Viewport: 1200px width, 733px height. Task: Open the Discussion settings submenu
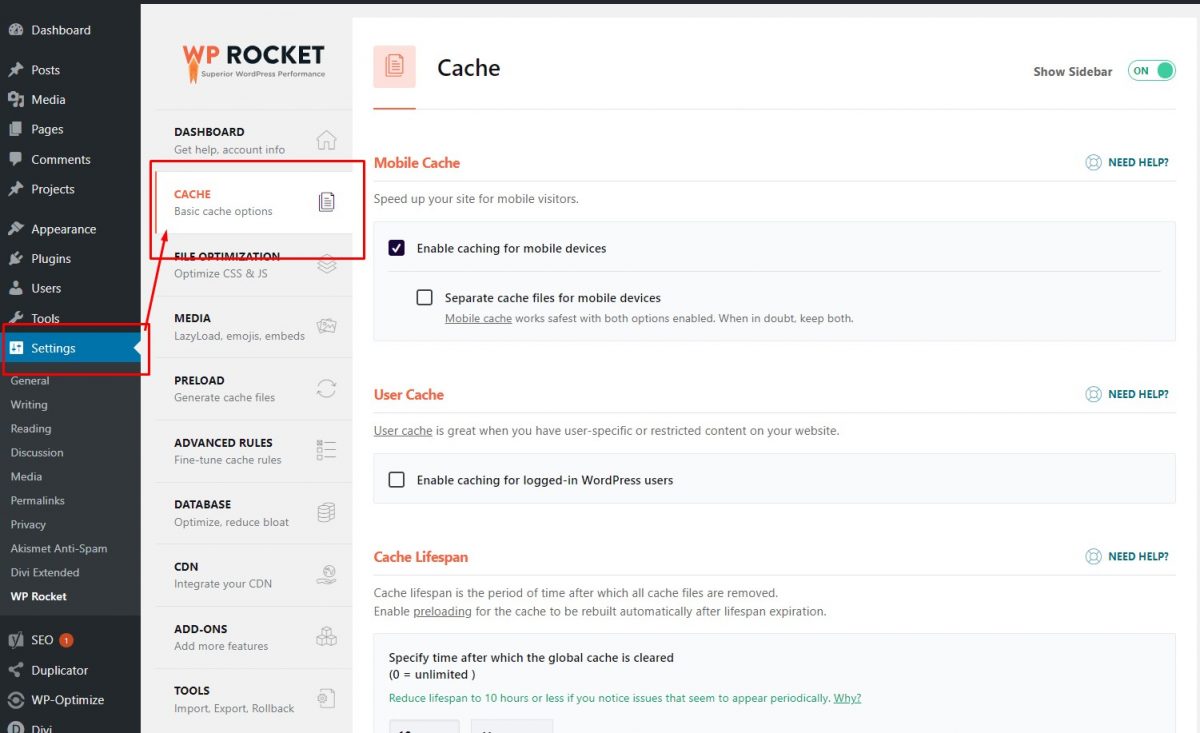pyautogui.click(x=37, y=453)
